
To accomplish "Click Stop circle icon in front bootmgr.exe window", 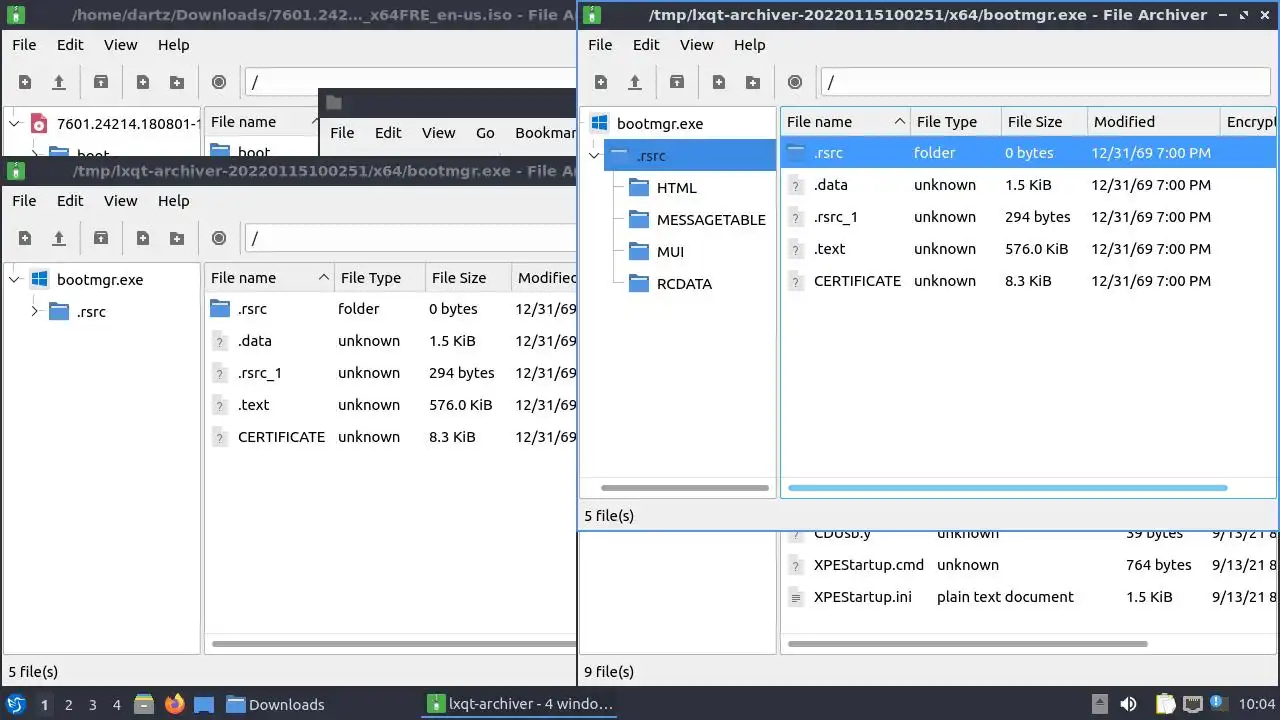I will (x=795, y=82).
